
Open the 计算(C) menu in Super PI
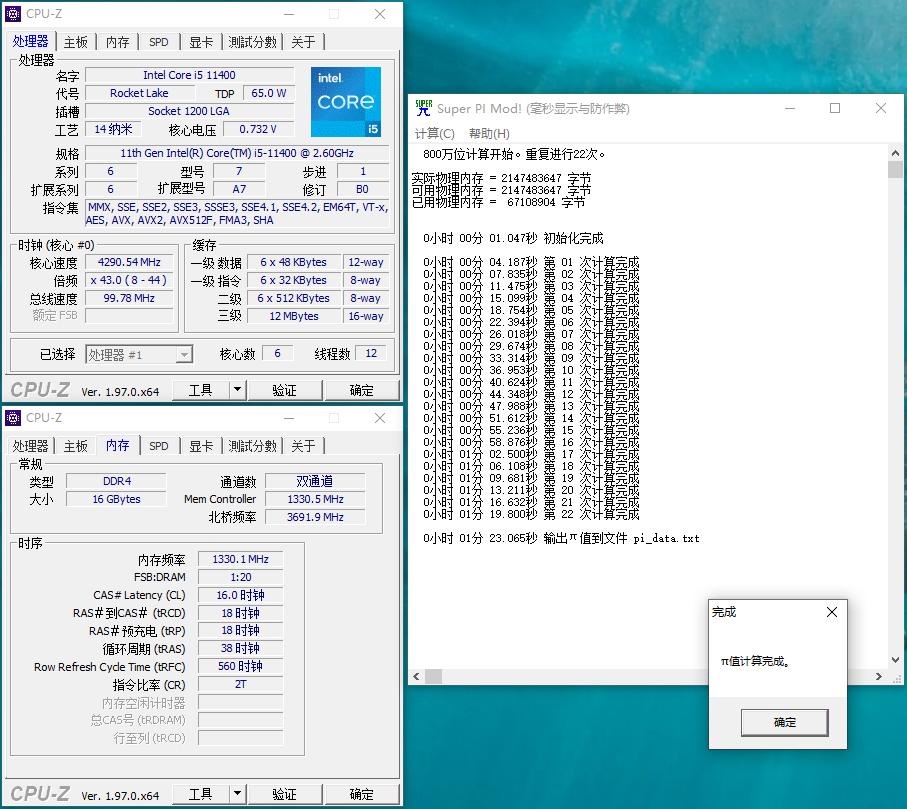pos(434,132)
